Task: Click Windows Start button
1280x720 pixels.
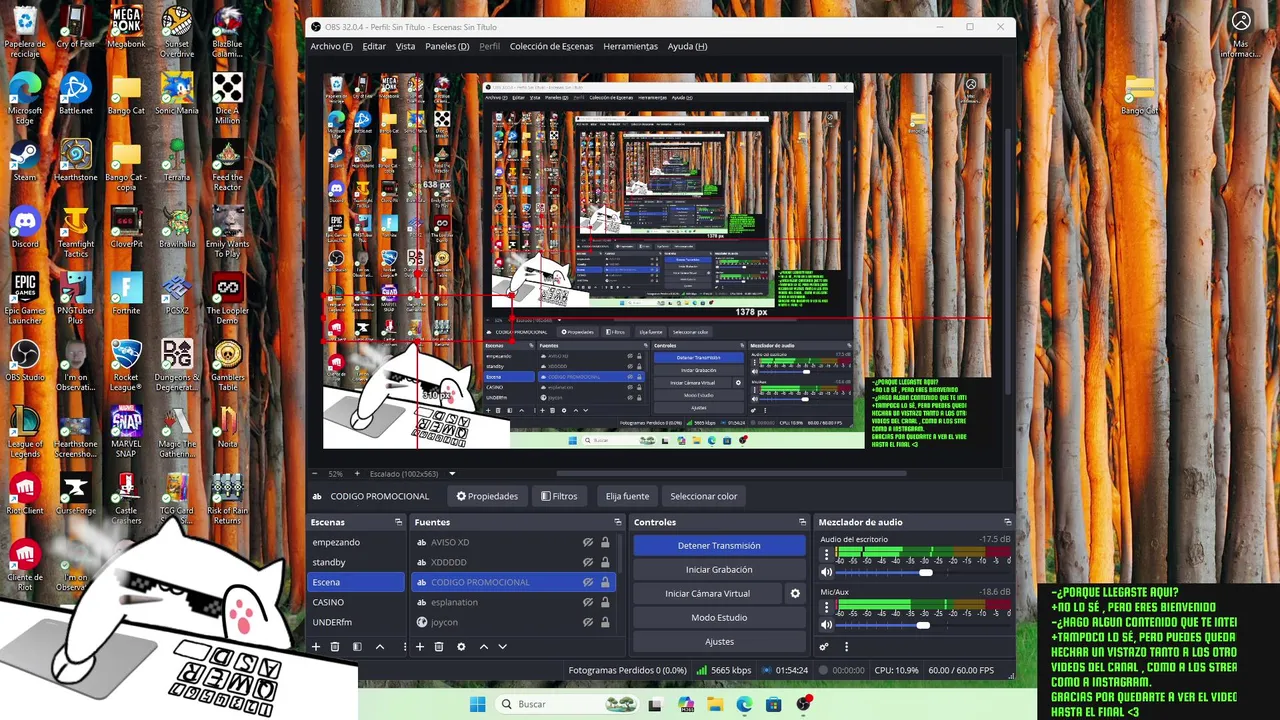Action: click(477, 704)
